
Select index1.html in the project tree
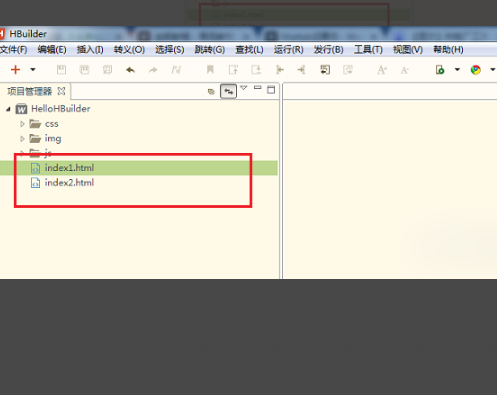pos(139,168)
